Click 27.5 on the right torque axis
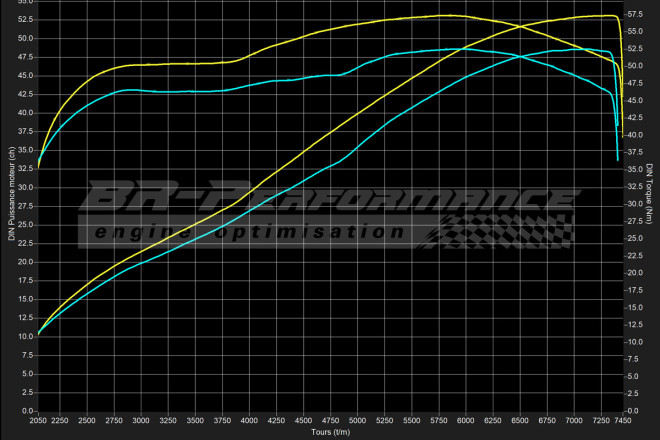The height and width of the screenshot is (440, 660). point(634,221)
